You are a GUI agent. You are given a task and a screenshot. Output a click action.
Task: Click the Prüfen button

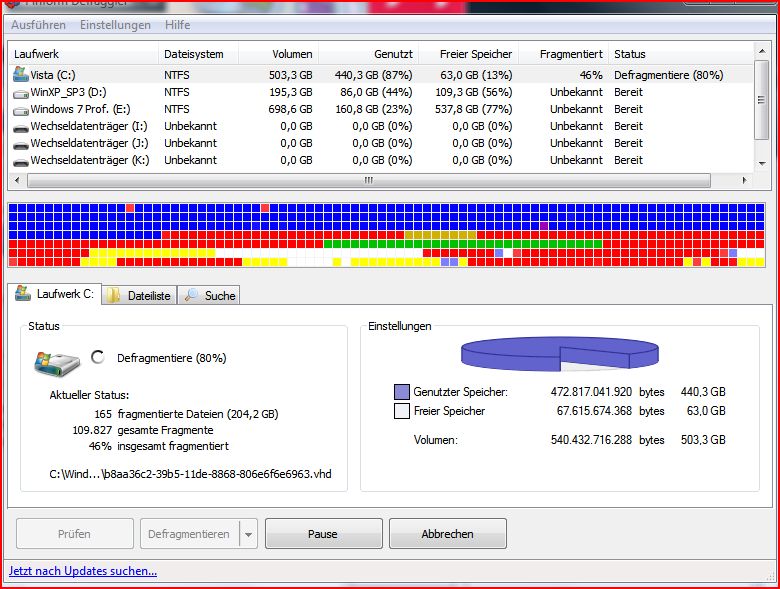(x=75, y=534)
